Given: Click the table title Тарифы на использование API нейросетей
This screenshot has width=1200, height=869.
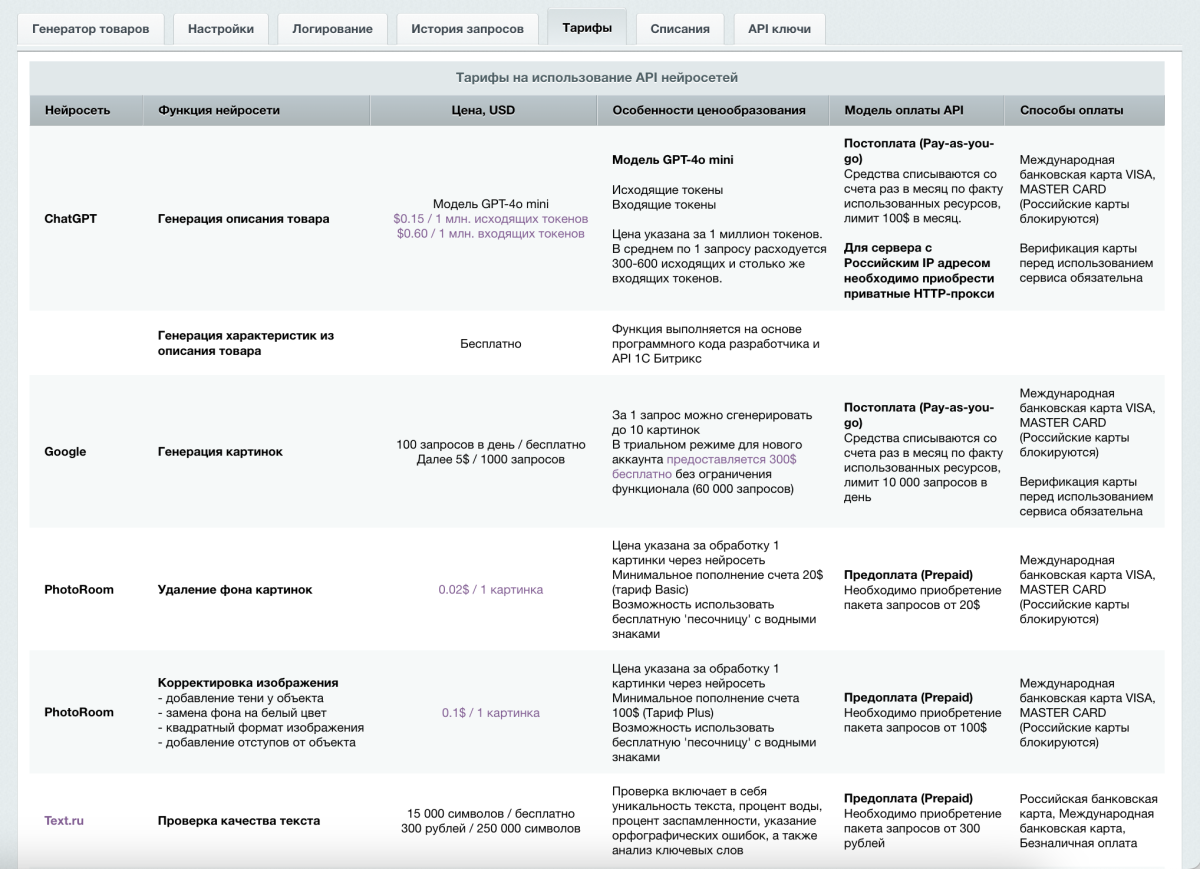Looking at the screenshot, I should tap(597, 78).
